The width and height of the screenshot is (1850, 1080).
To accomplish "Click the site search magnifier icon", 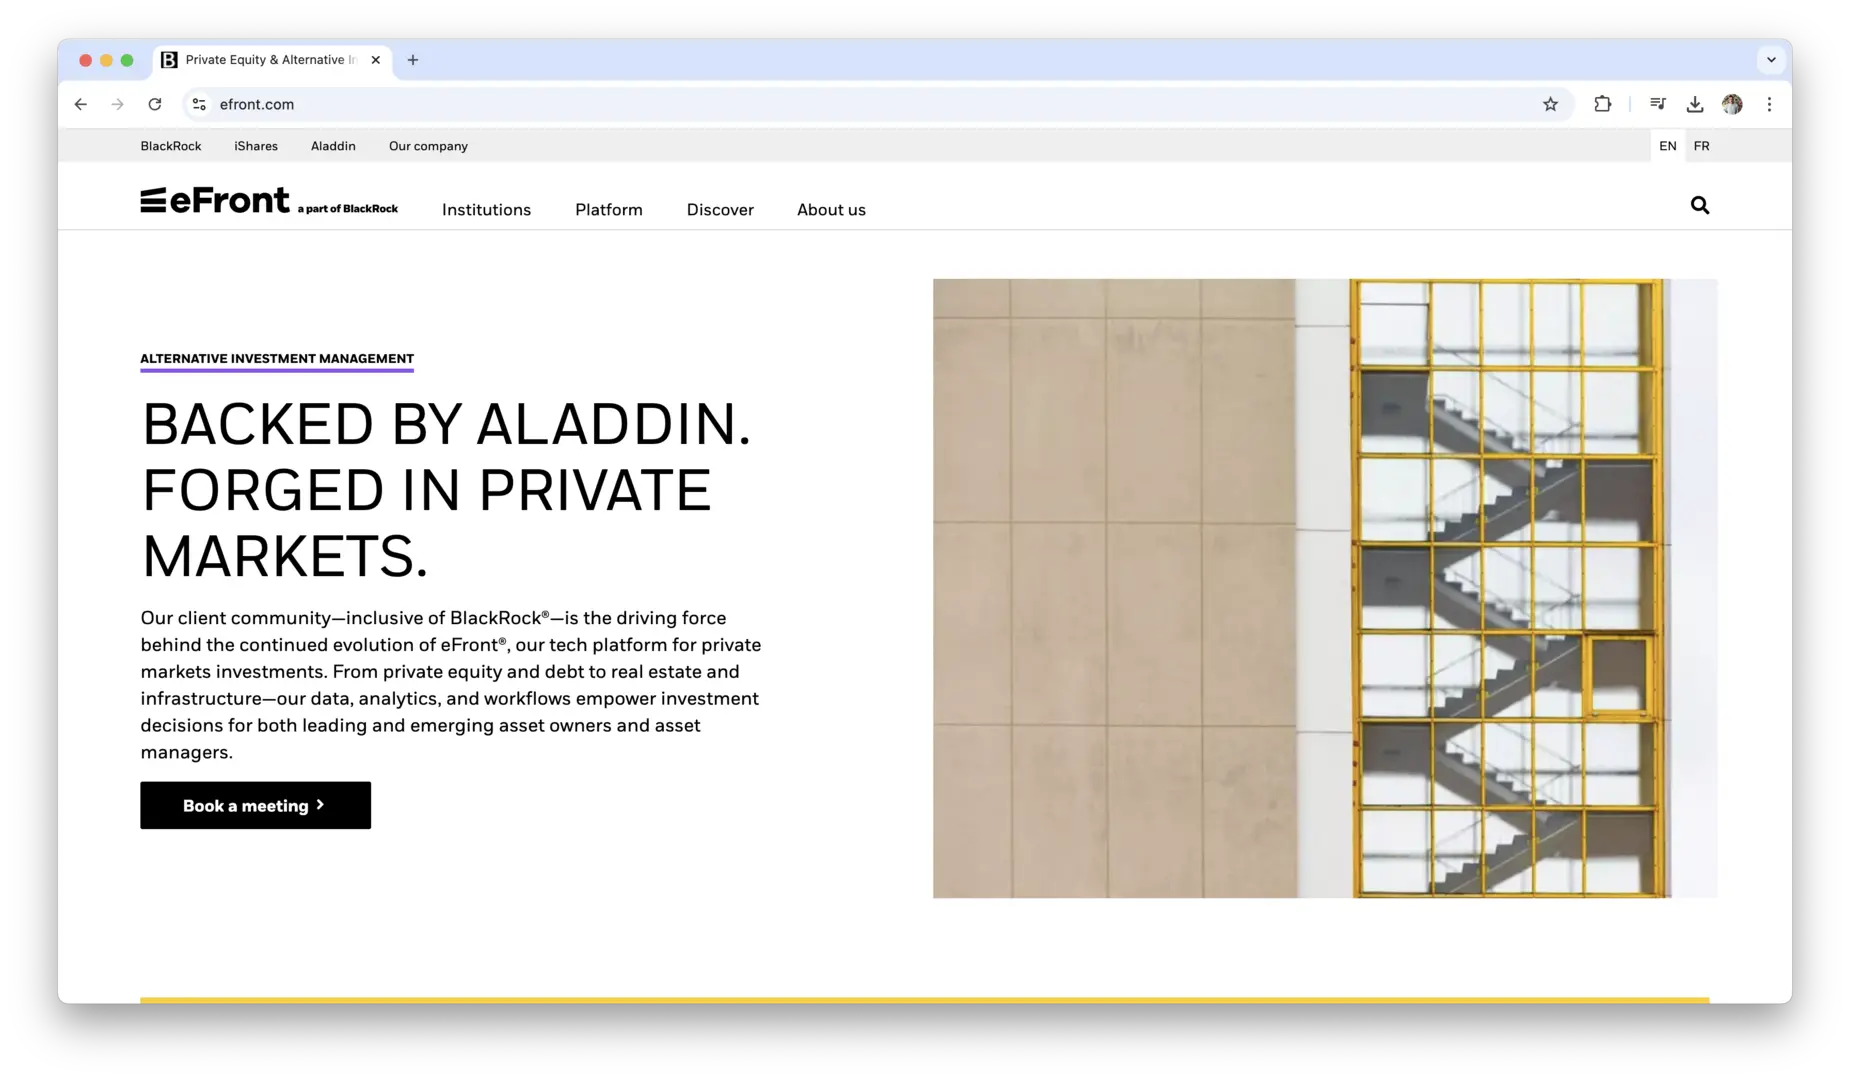I will [x=1699, y=206].
